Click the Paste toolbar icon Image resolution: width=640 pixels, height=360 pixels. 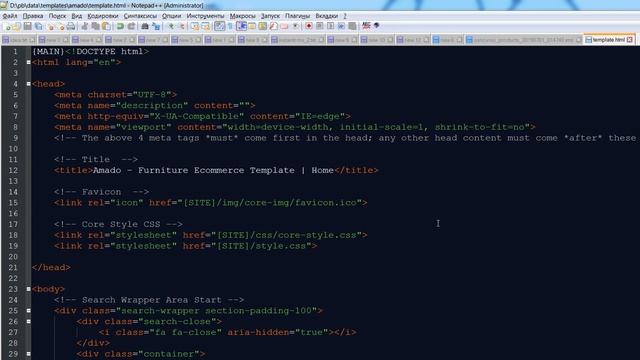106,27
